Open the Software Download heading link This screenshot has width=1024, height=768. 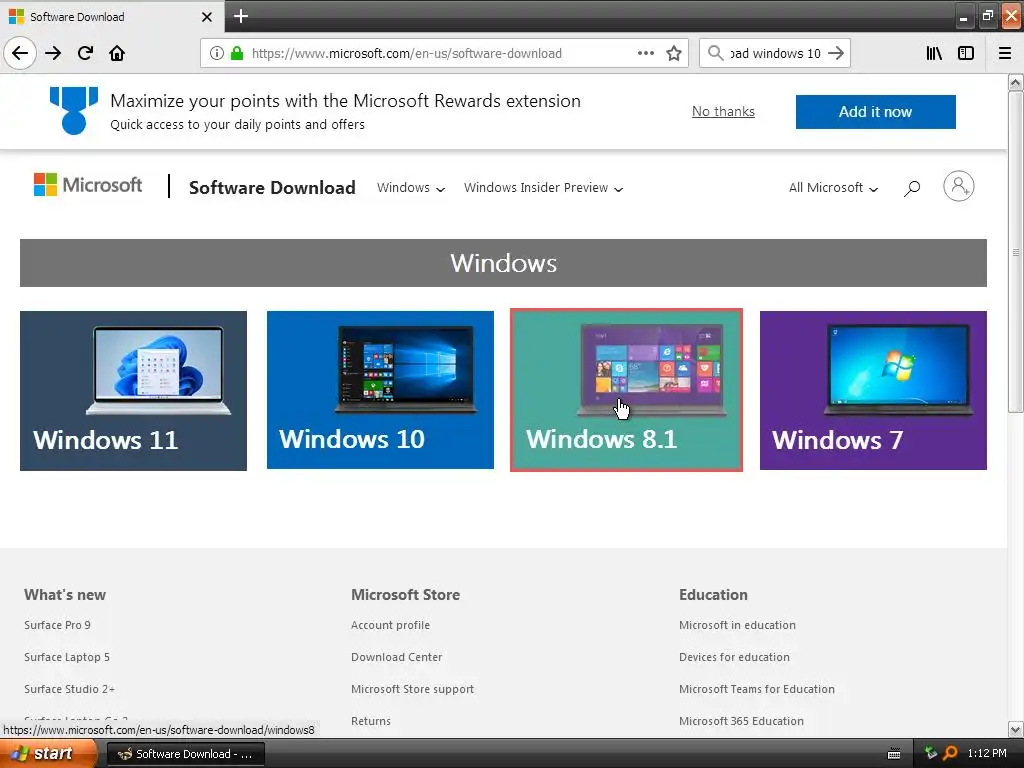(x=272, y=187)
